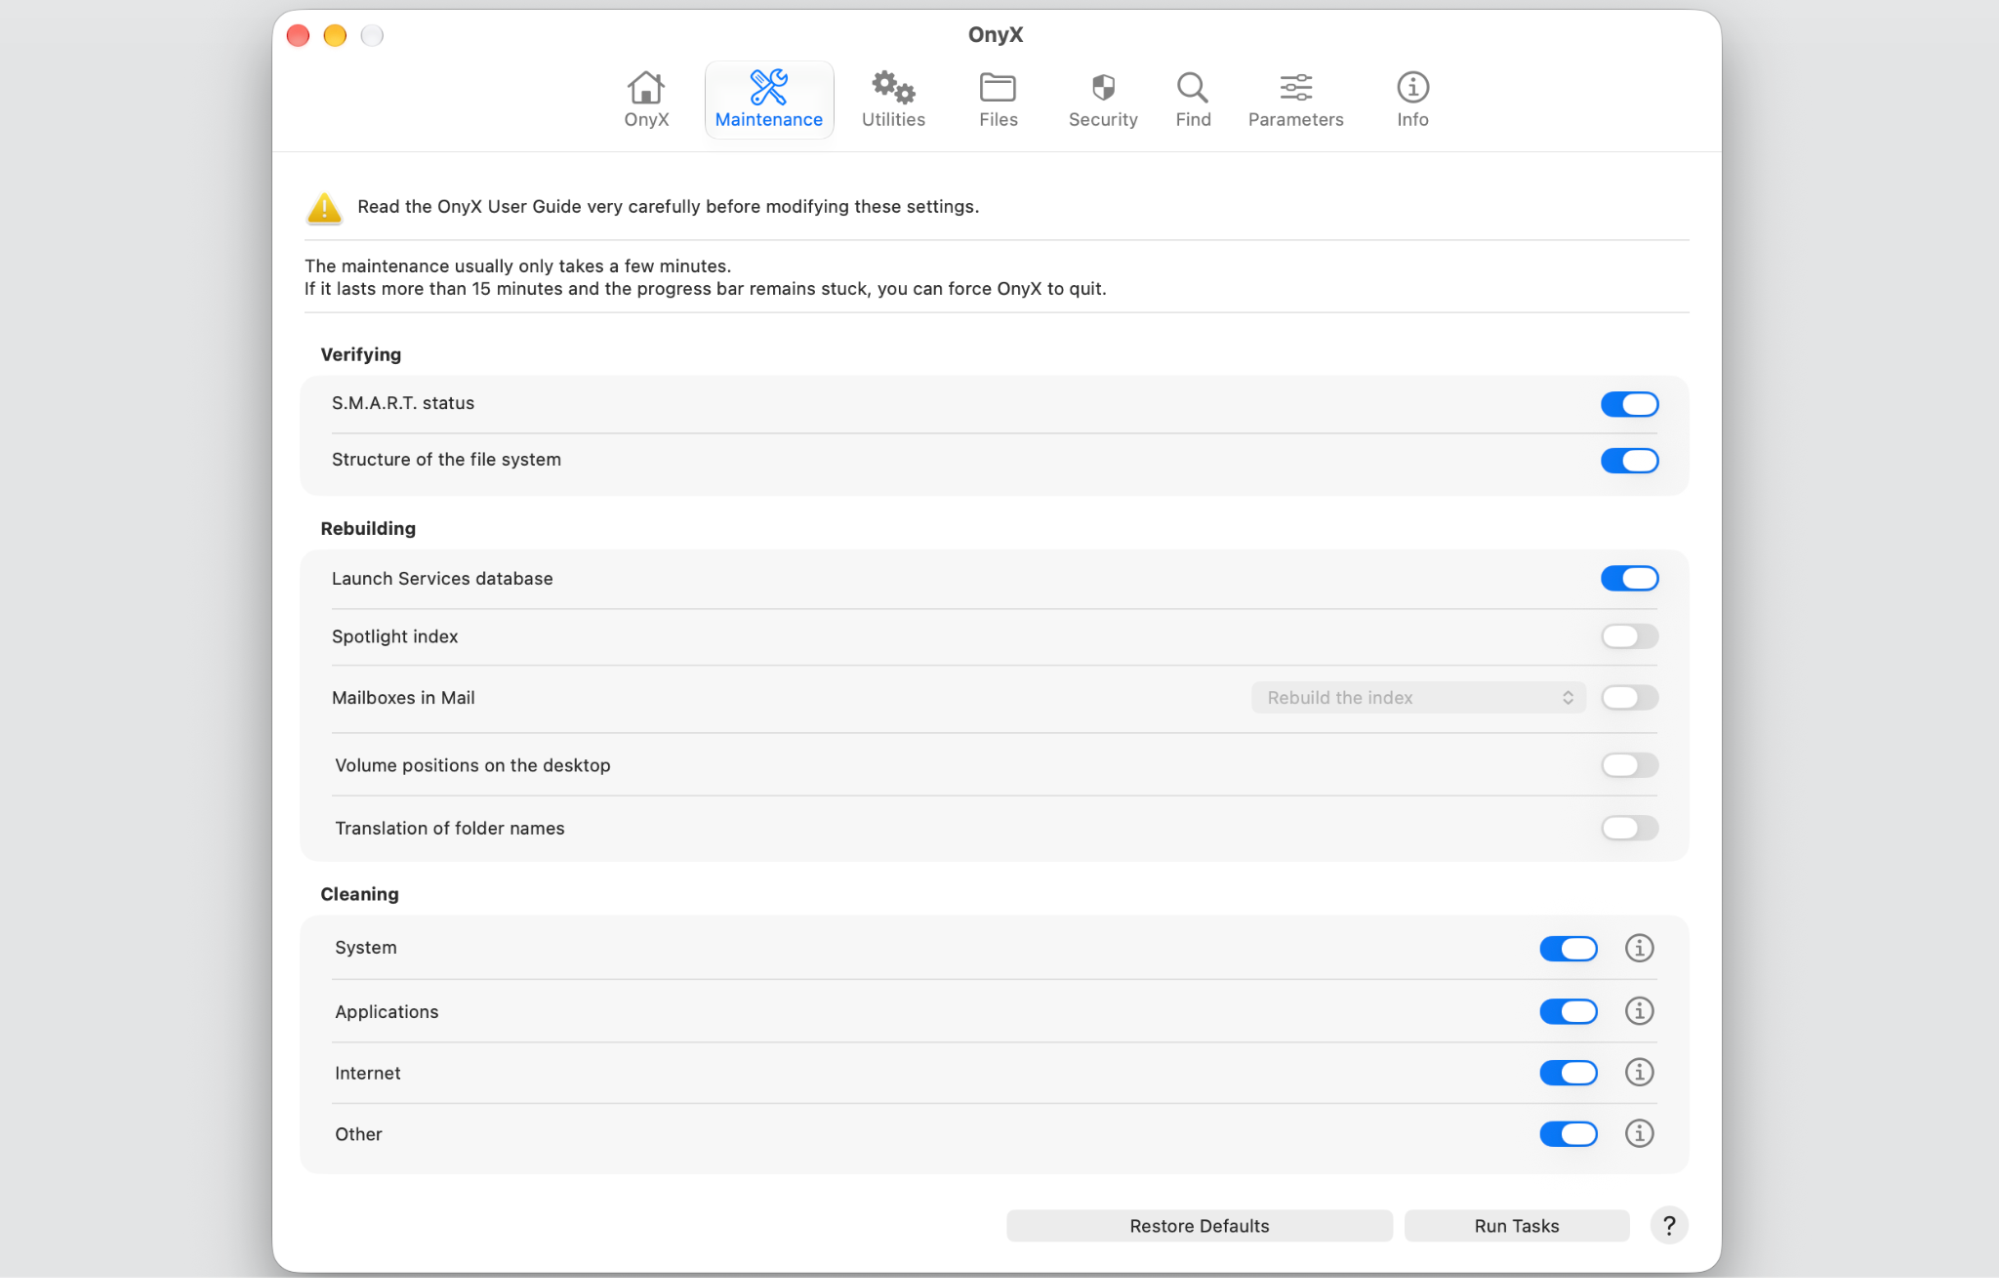Disable S.M.A.R.T. status verification

1629,404
